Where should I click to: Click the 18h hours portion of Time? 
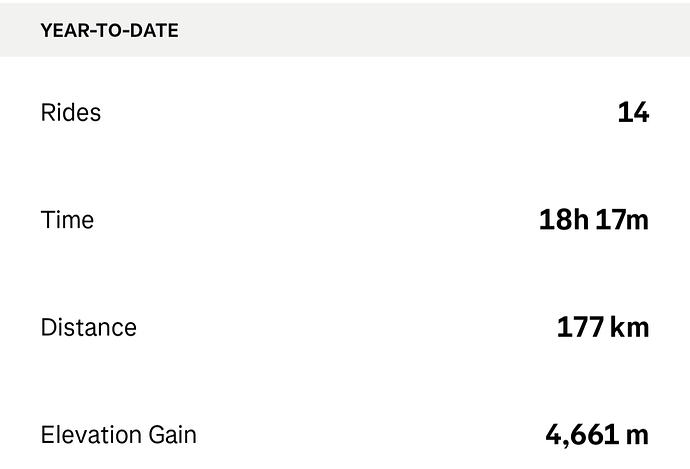pyautogui.click(x=564, y=220)
